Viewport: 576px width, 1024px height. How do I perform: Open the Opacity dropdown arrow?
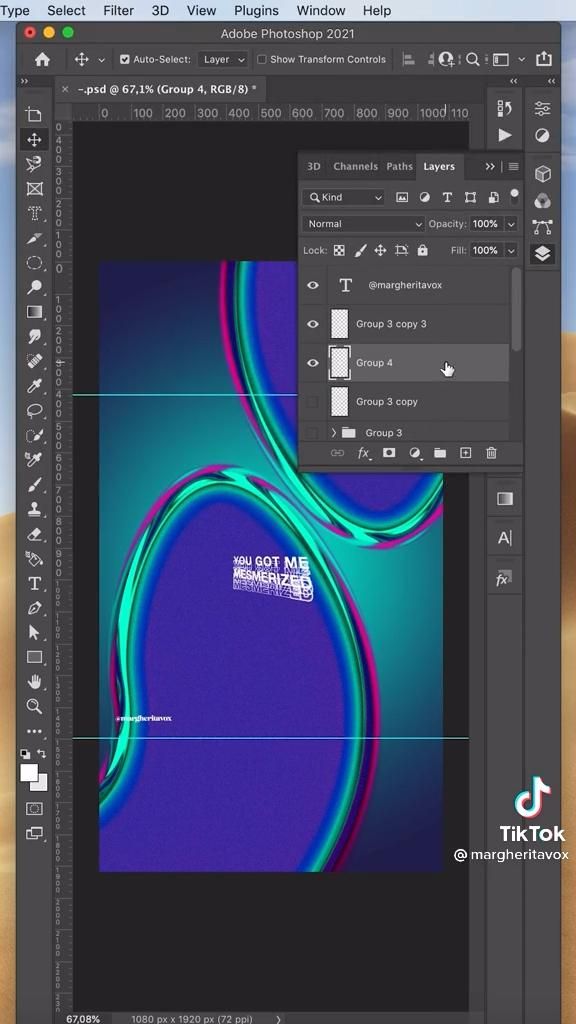pyautogui.click(x=511, y=224)
